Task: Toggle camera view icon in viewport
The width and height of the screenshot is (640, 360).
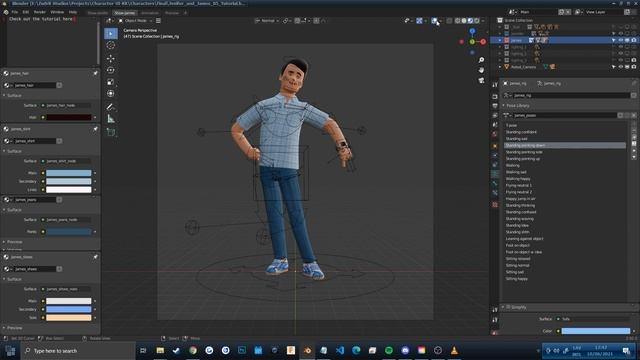Action: (x=481, y=80)
